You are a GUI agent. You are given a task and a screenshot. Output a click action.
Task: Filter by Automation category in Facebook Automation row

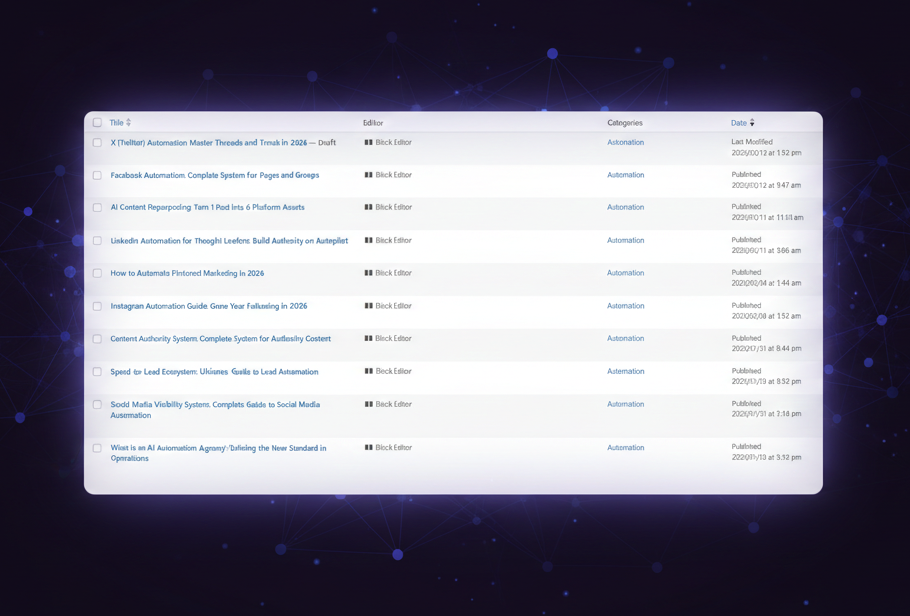pos(626,175)
